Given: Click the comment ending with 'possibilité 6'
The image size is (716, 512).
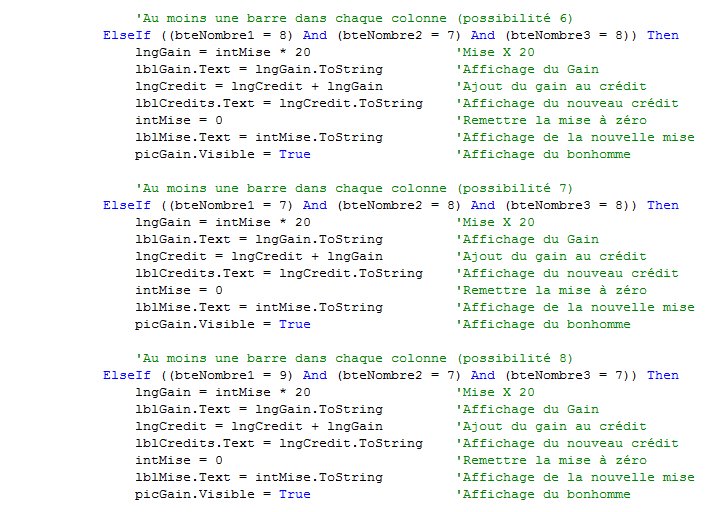Looking at the screenshot, I should (354, 18).
